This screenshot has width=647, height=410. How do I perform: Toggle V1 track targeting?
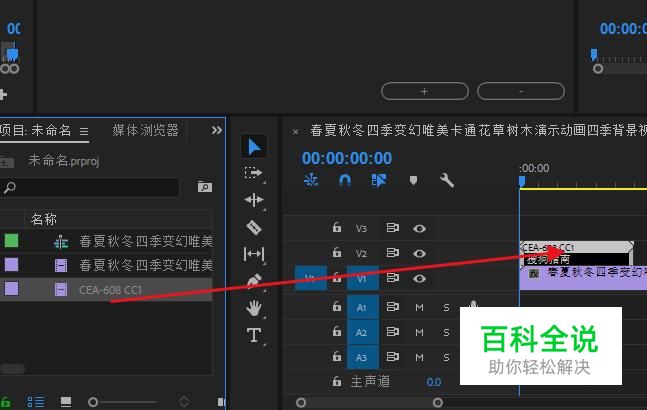(363, 278)
